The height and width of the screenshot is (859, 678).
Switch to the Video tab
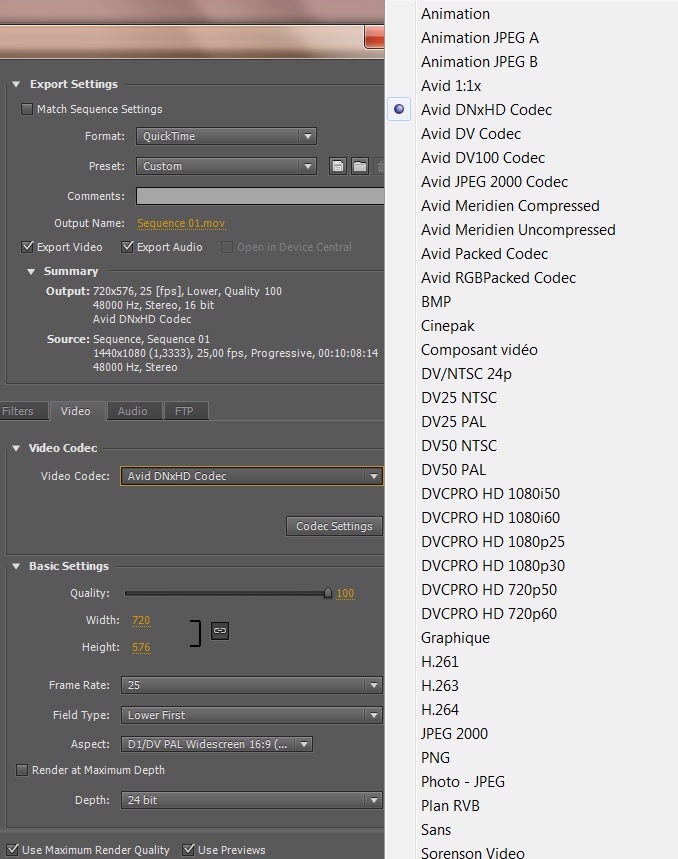tap(76, 411)
